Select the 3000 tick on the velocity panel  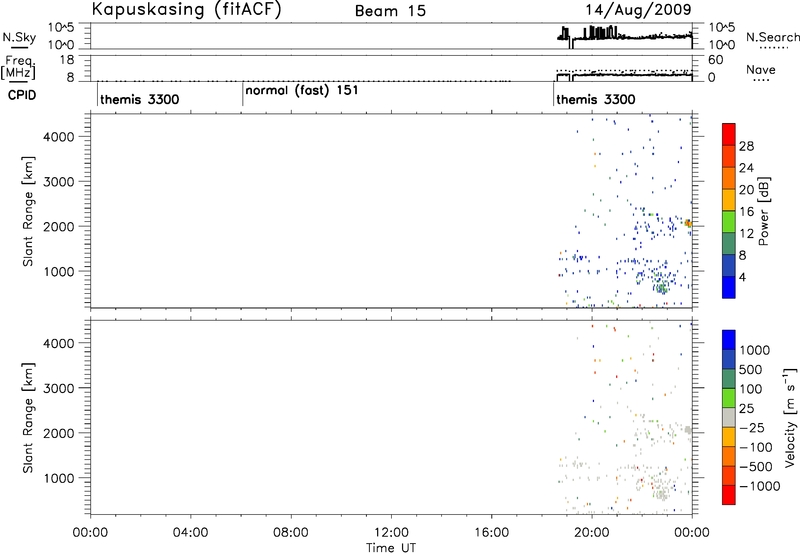[59, 388]
